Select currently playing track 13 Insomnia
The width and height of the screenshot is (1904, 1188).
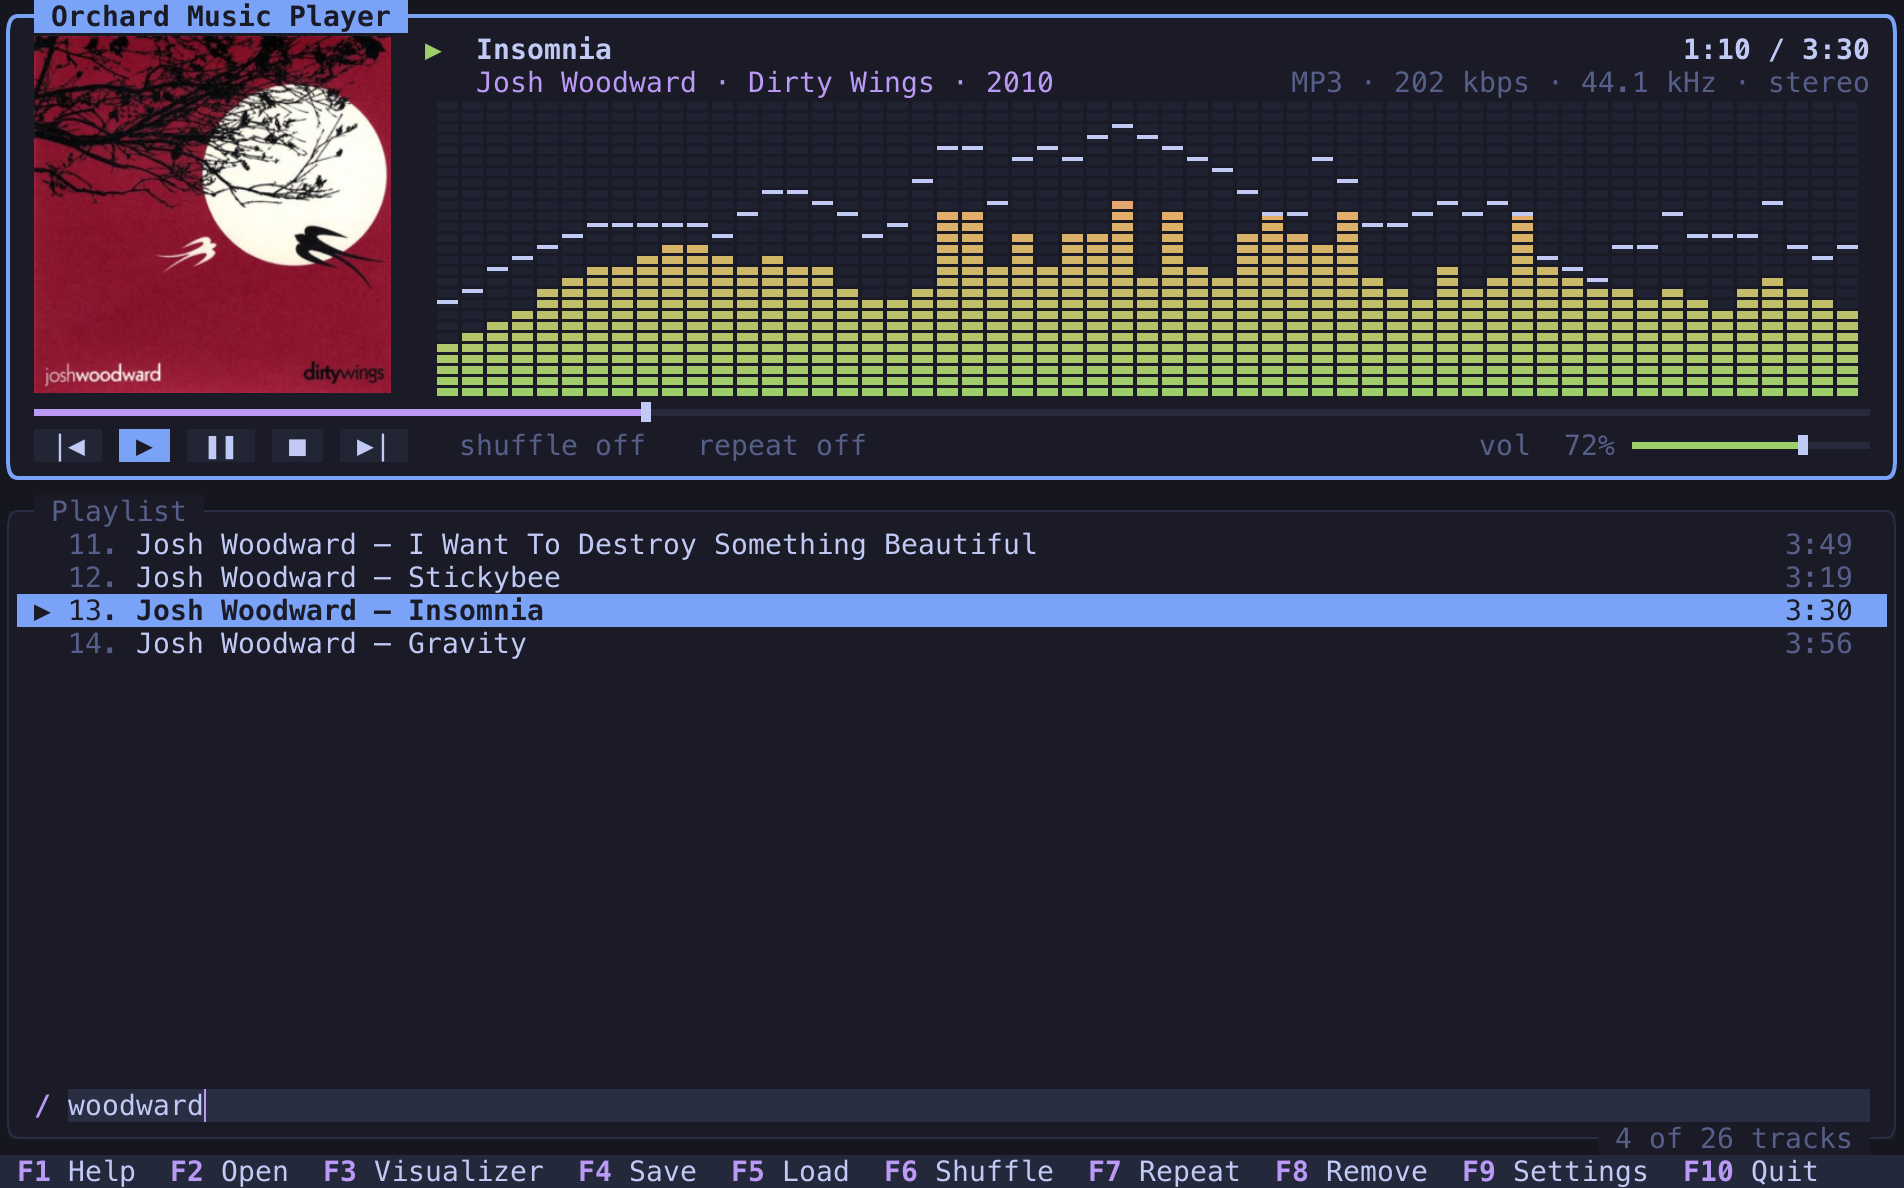click(952, 610)
